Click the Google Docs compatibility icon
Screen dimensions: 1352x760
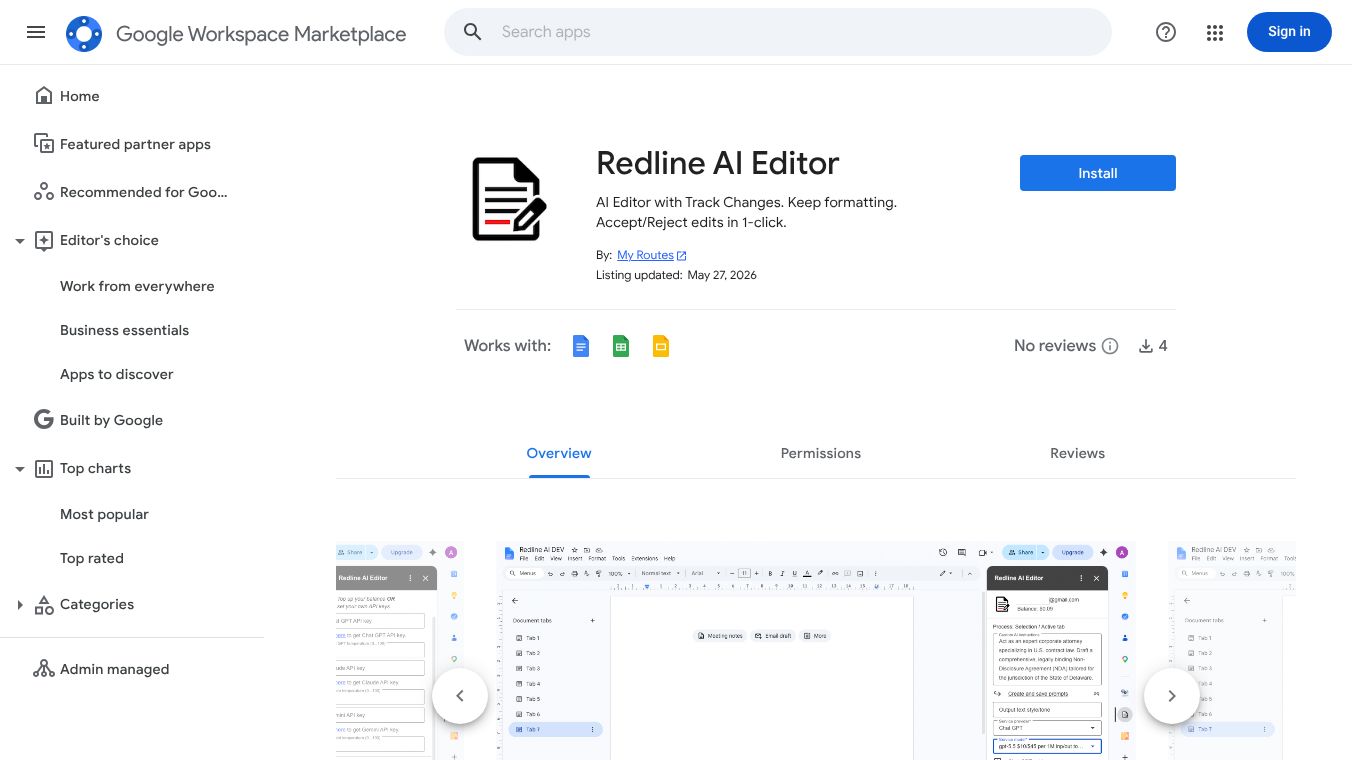[x=581, y=346]
